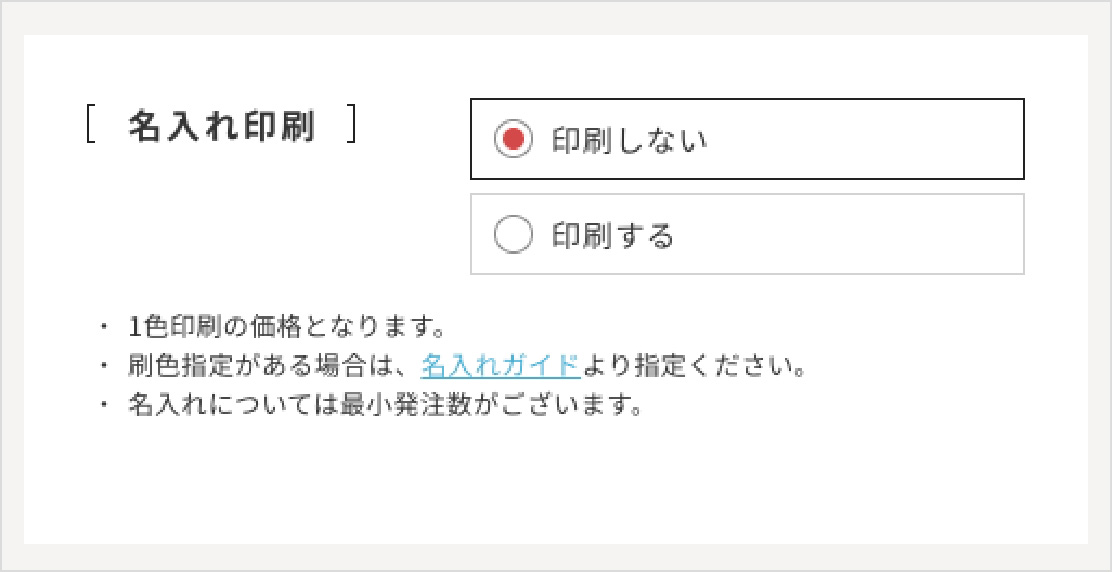Screen dimensions: 1112x572
Task: Click the left bracket beside 名入れ印刷
Action: click(x=91, y=127)
